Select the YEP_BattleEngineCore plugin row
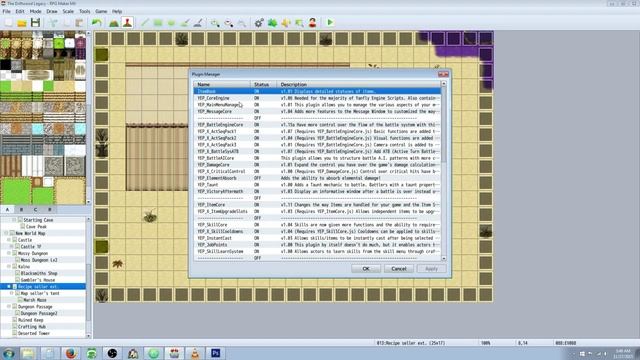This screenshot has height=360, width=640. tap(317, 125)
